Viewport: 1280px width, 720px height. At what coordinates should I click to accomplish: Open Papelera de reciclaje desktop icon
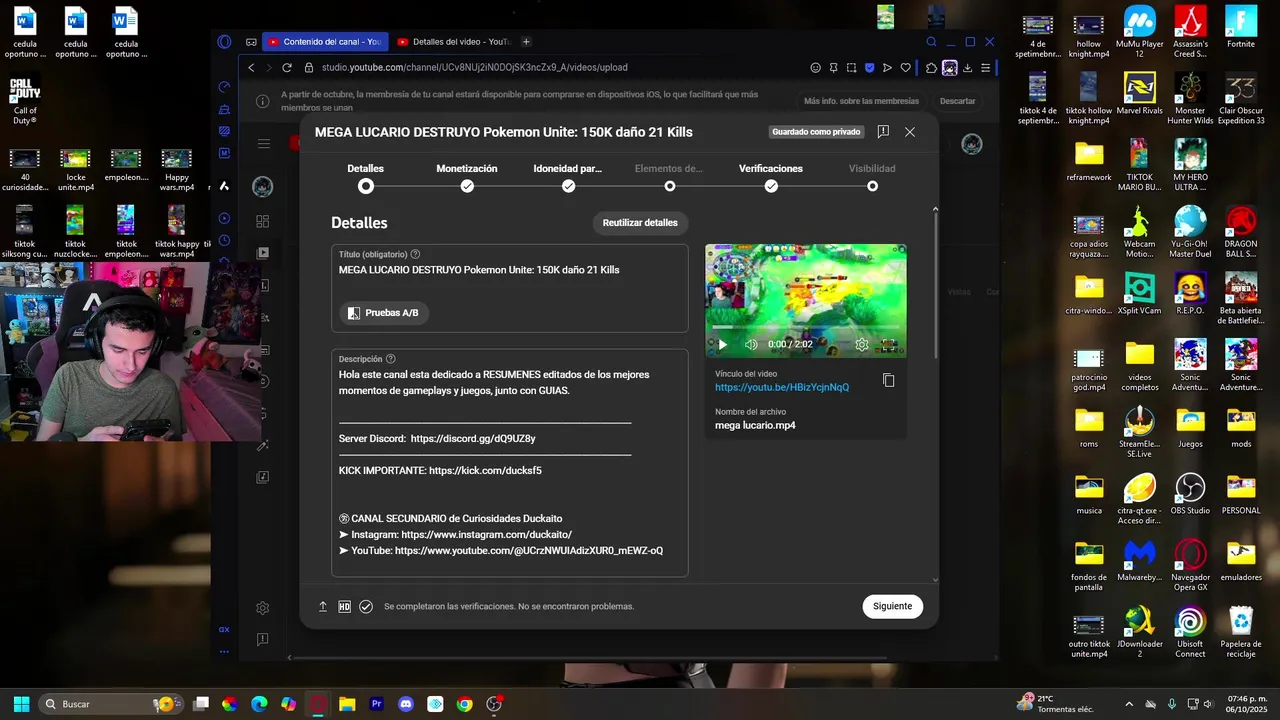1241,632
